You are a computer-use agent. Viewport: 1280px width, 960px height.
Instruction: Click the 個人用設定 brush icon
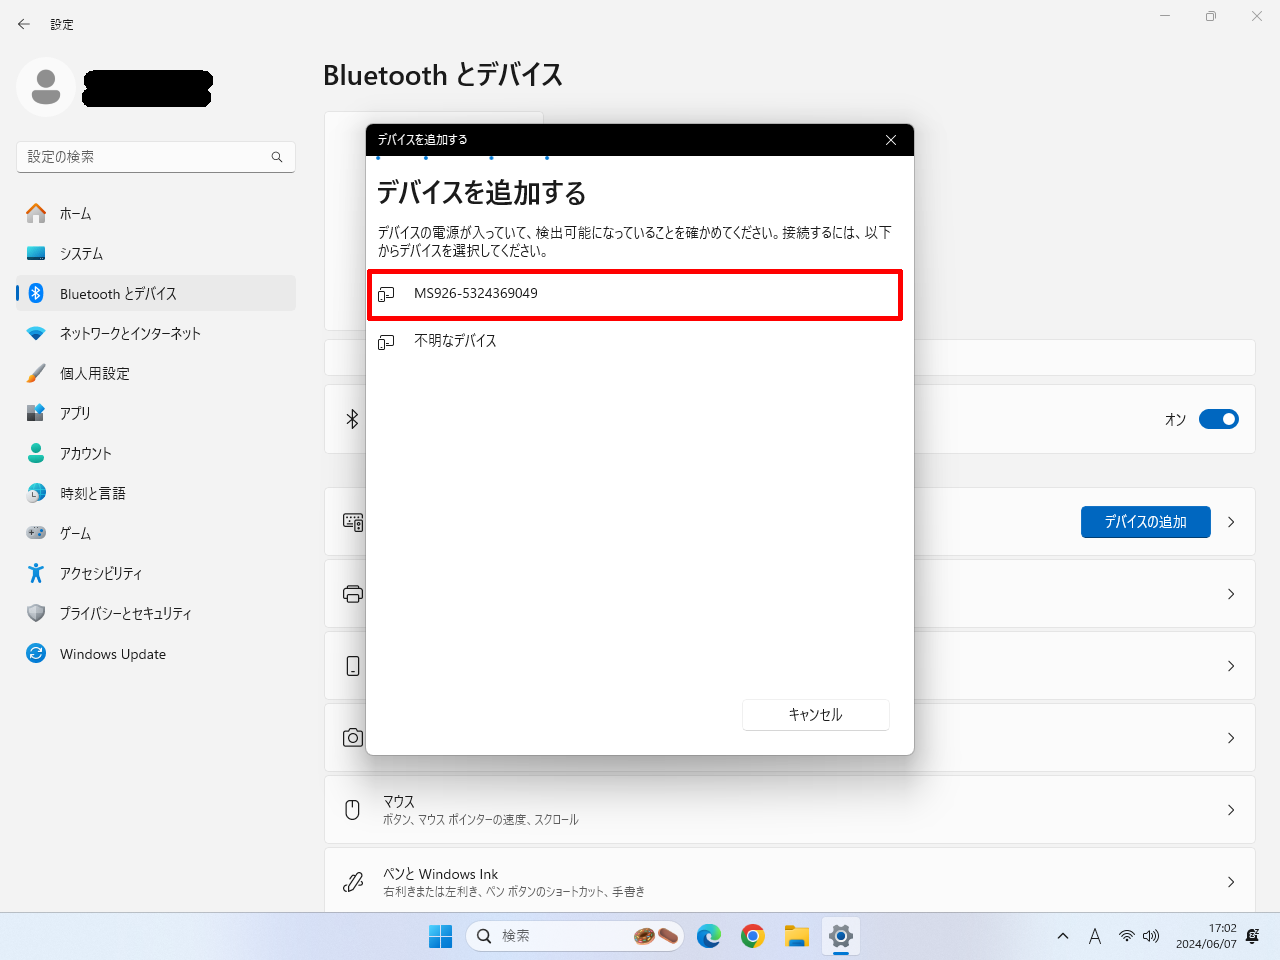click(x=36, y=373)
